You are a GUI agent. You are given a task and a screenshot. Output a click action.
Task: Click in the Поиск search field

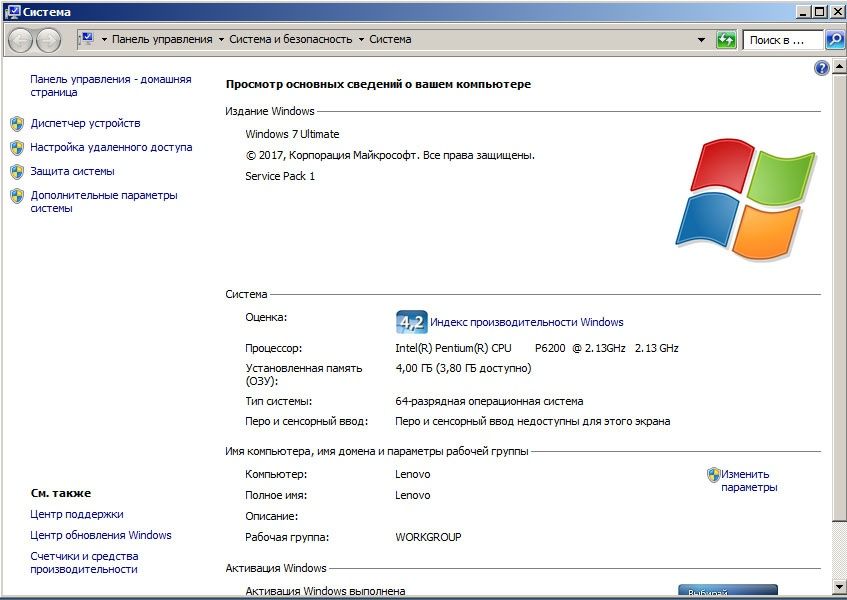(783, 40)
